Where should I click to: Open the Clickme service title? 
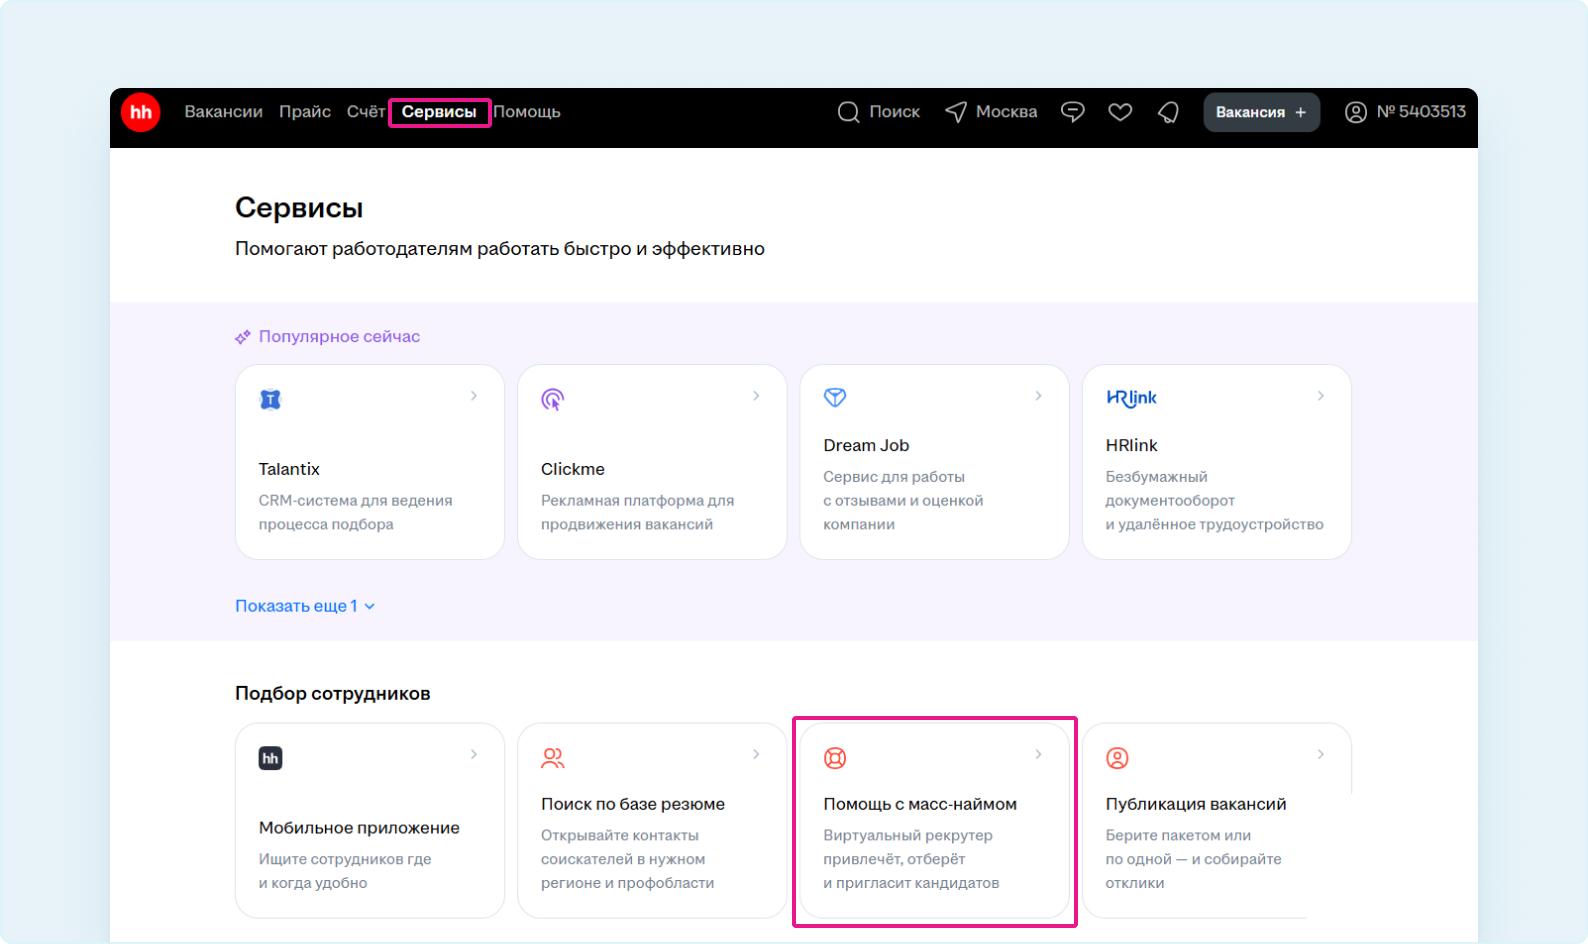click(x=573, y=469)
